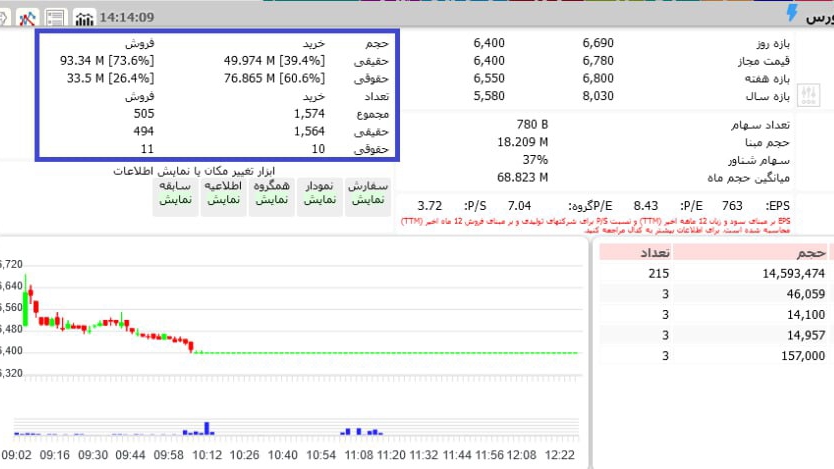Click the 10:12 time axis label
Viewport: 834px width, 469px height.
pos(207,455)
